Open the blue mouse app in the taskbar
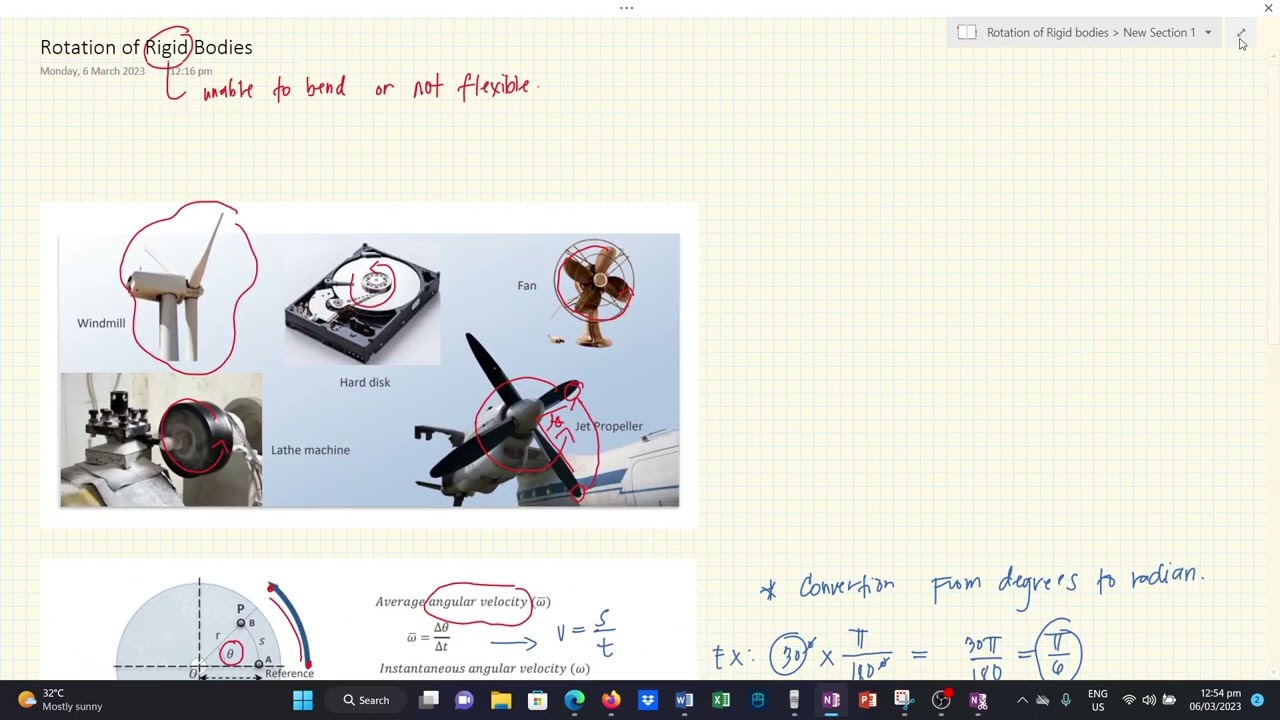 pos(758,700)
